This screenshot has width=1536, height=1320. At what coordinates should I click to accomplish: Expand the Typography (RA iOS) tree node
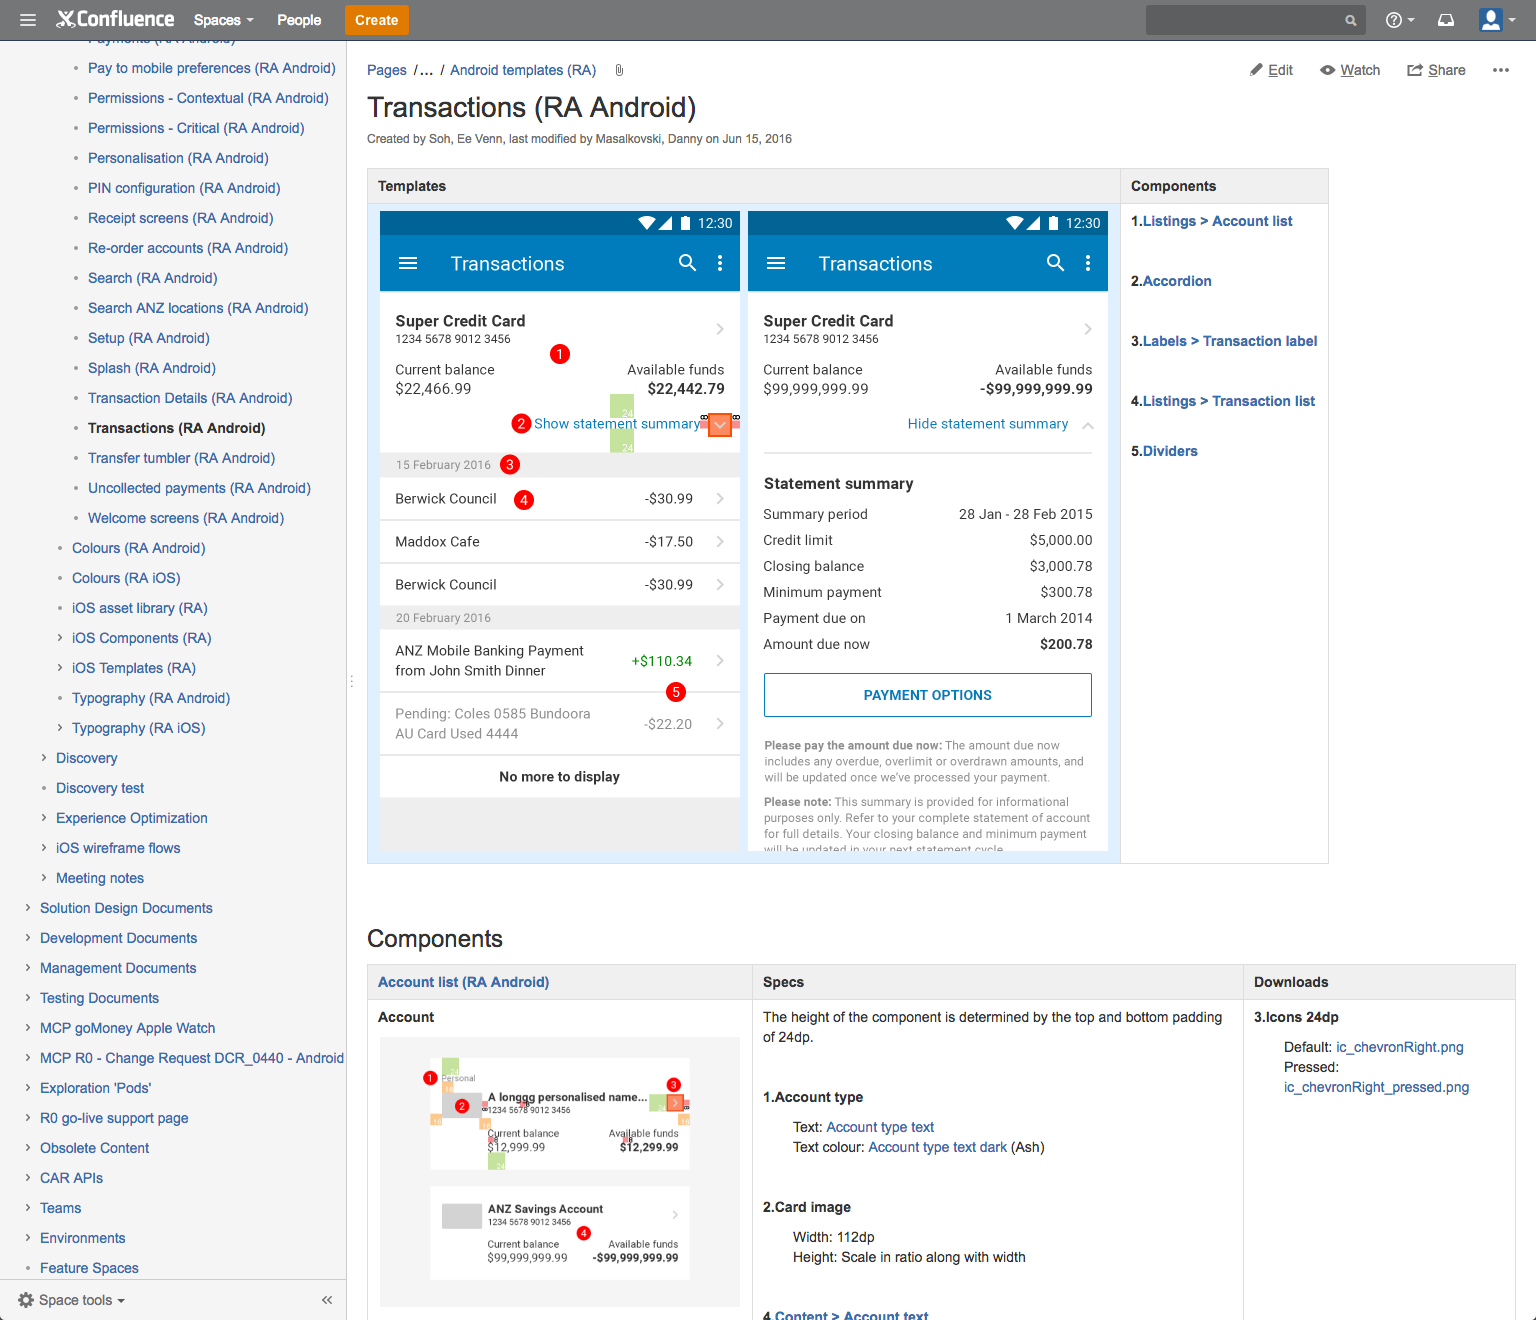pos(60,728)
